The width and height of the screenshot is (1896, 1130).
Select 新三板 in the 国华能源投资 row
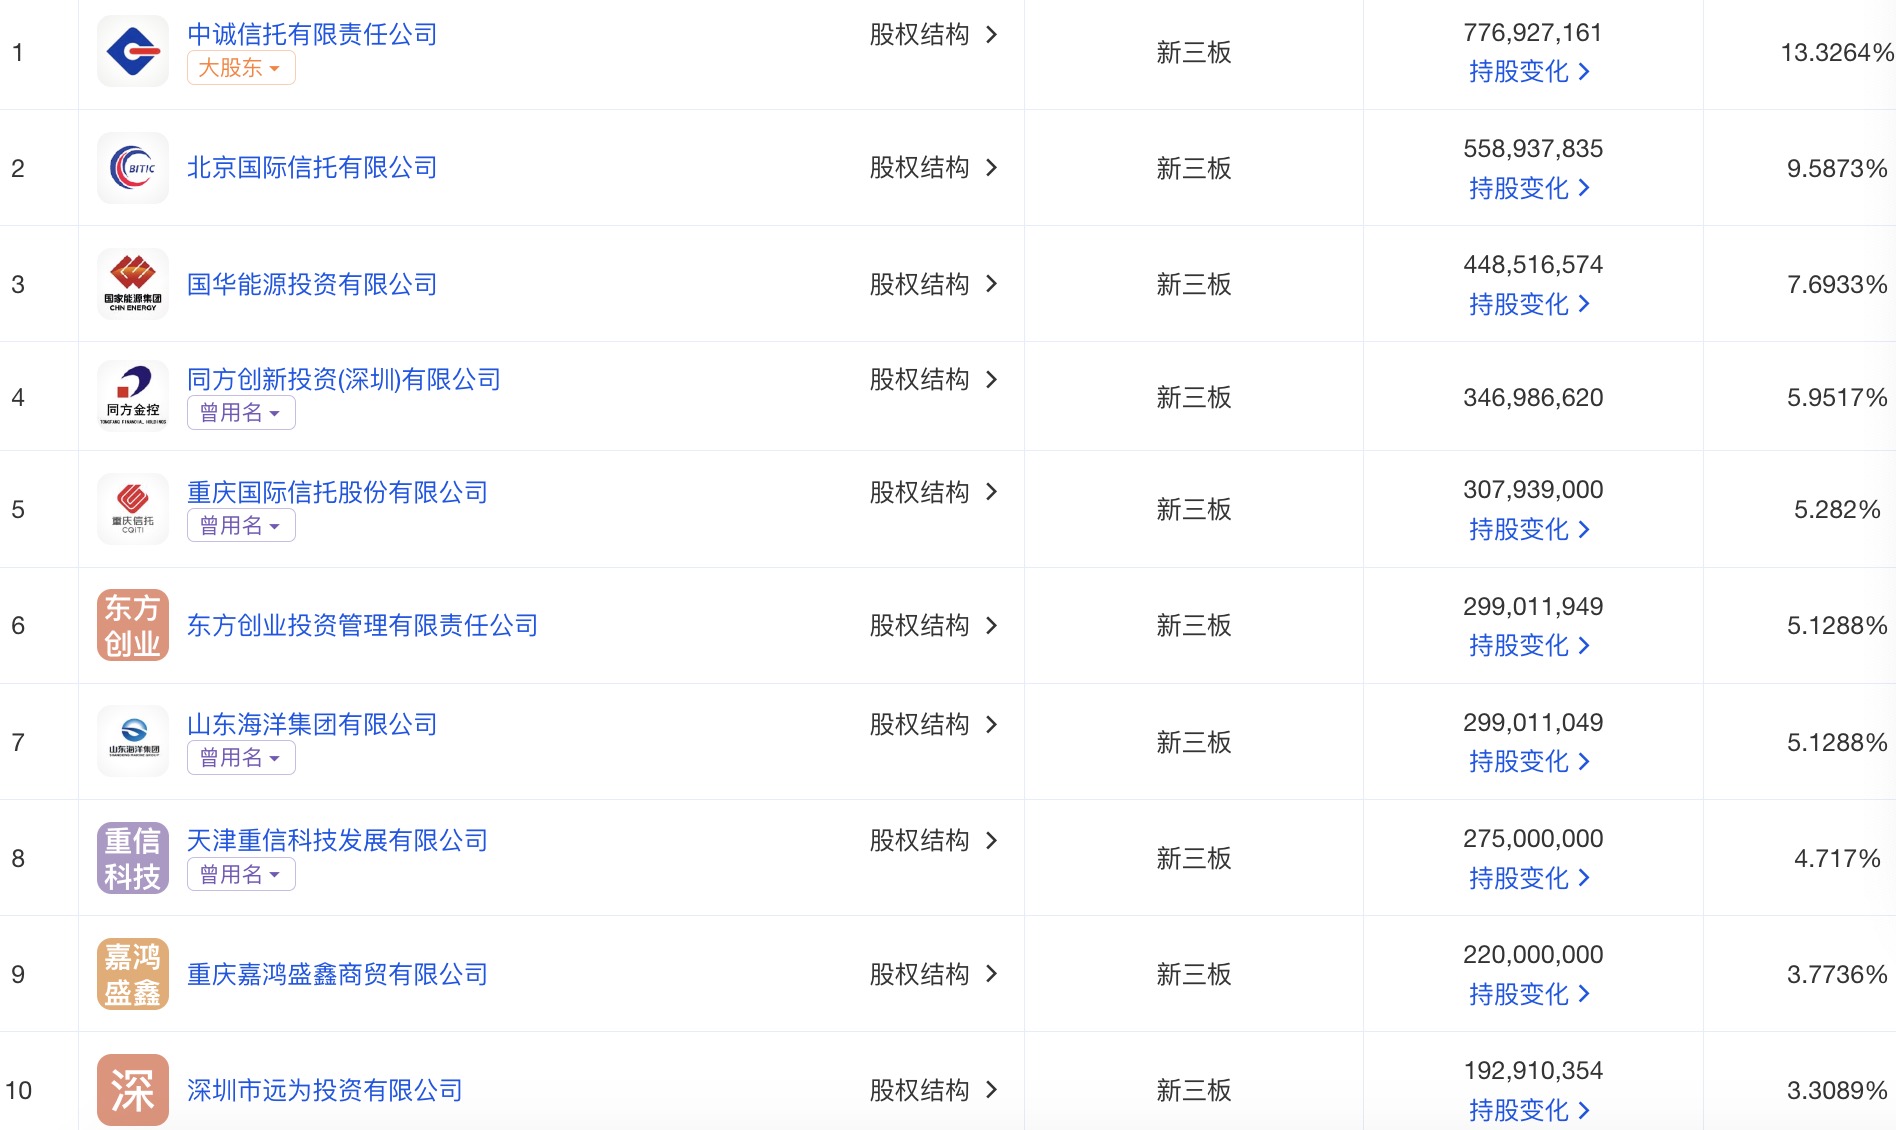click(1194, 284)
